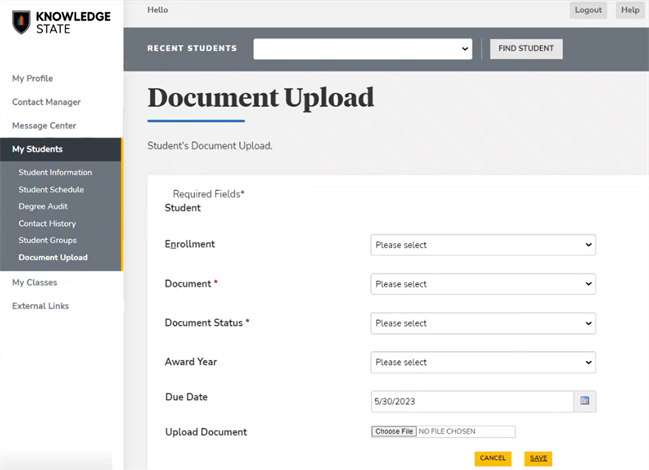Click the Choose File button
649x470 pixels.
pyautogui.click(x=393, y=432)
